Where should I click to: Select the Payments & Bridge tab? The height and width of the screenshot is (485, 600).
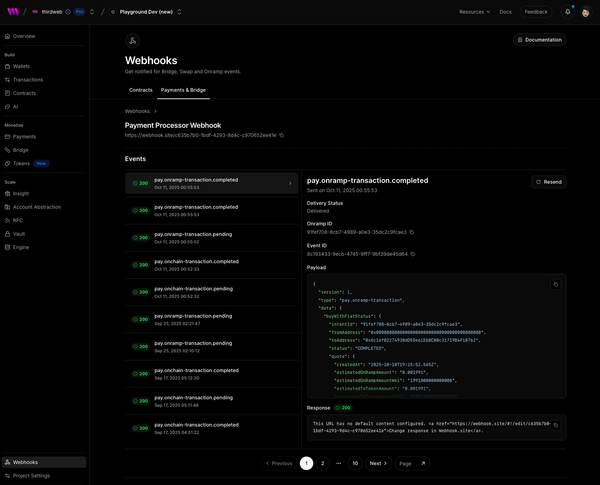(x=183, y=90)
